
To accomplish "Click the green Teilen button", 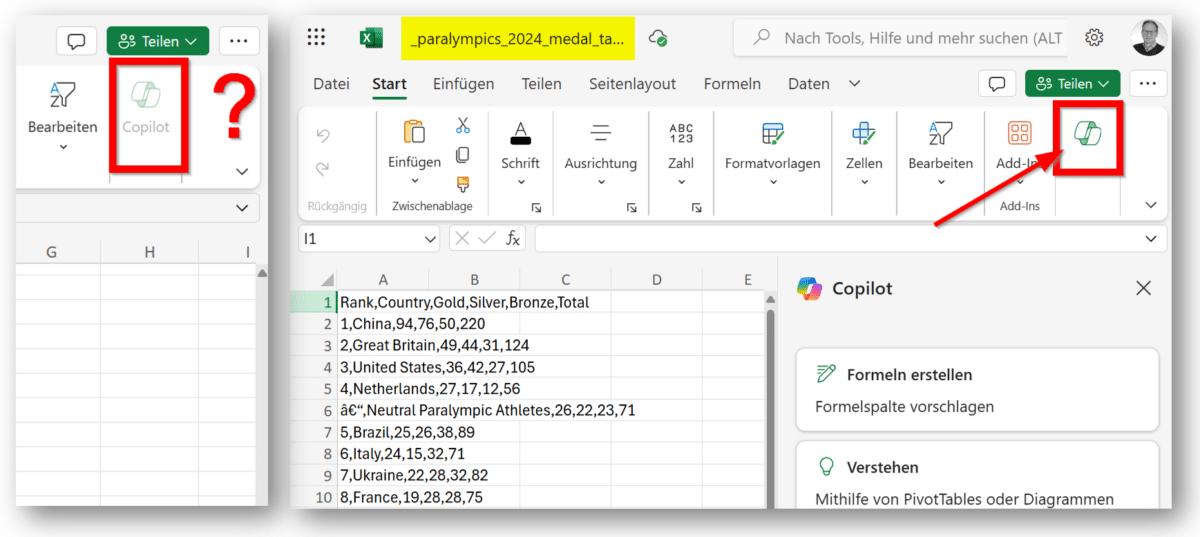I will point(1072,84).
